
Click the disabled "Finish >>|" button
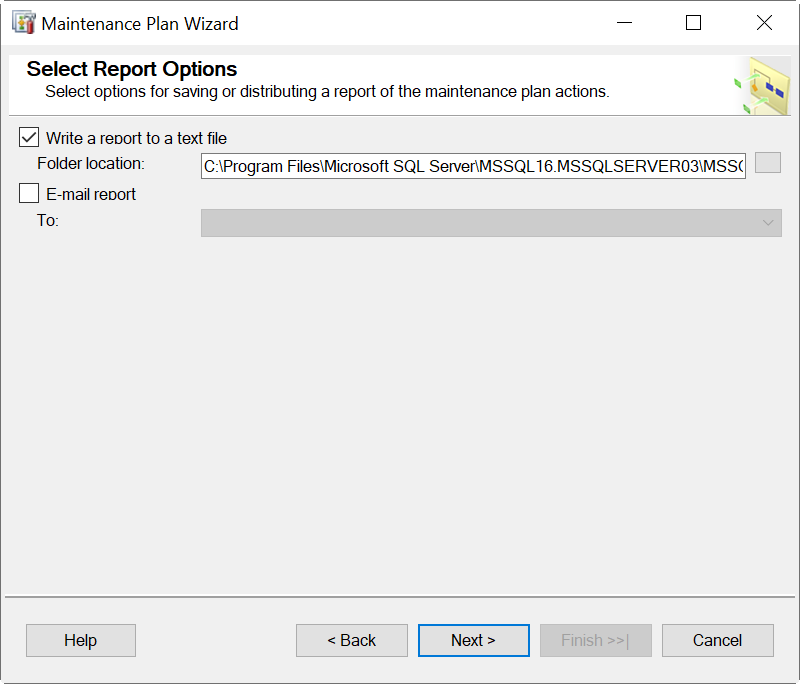click(x=595, y=640)
